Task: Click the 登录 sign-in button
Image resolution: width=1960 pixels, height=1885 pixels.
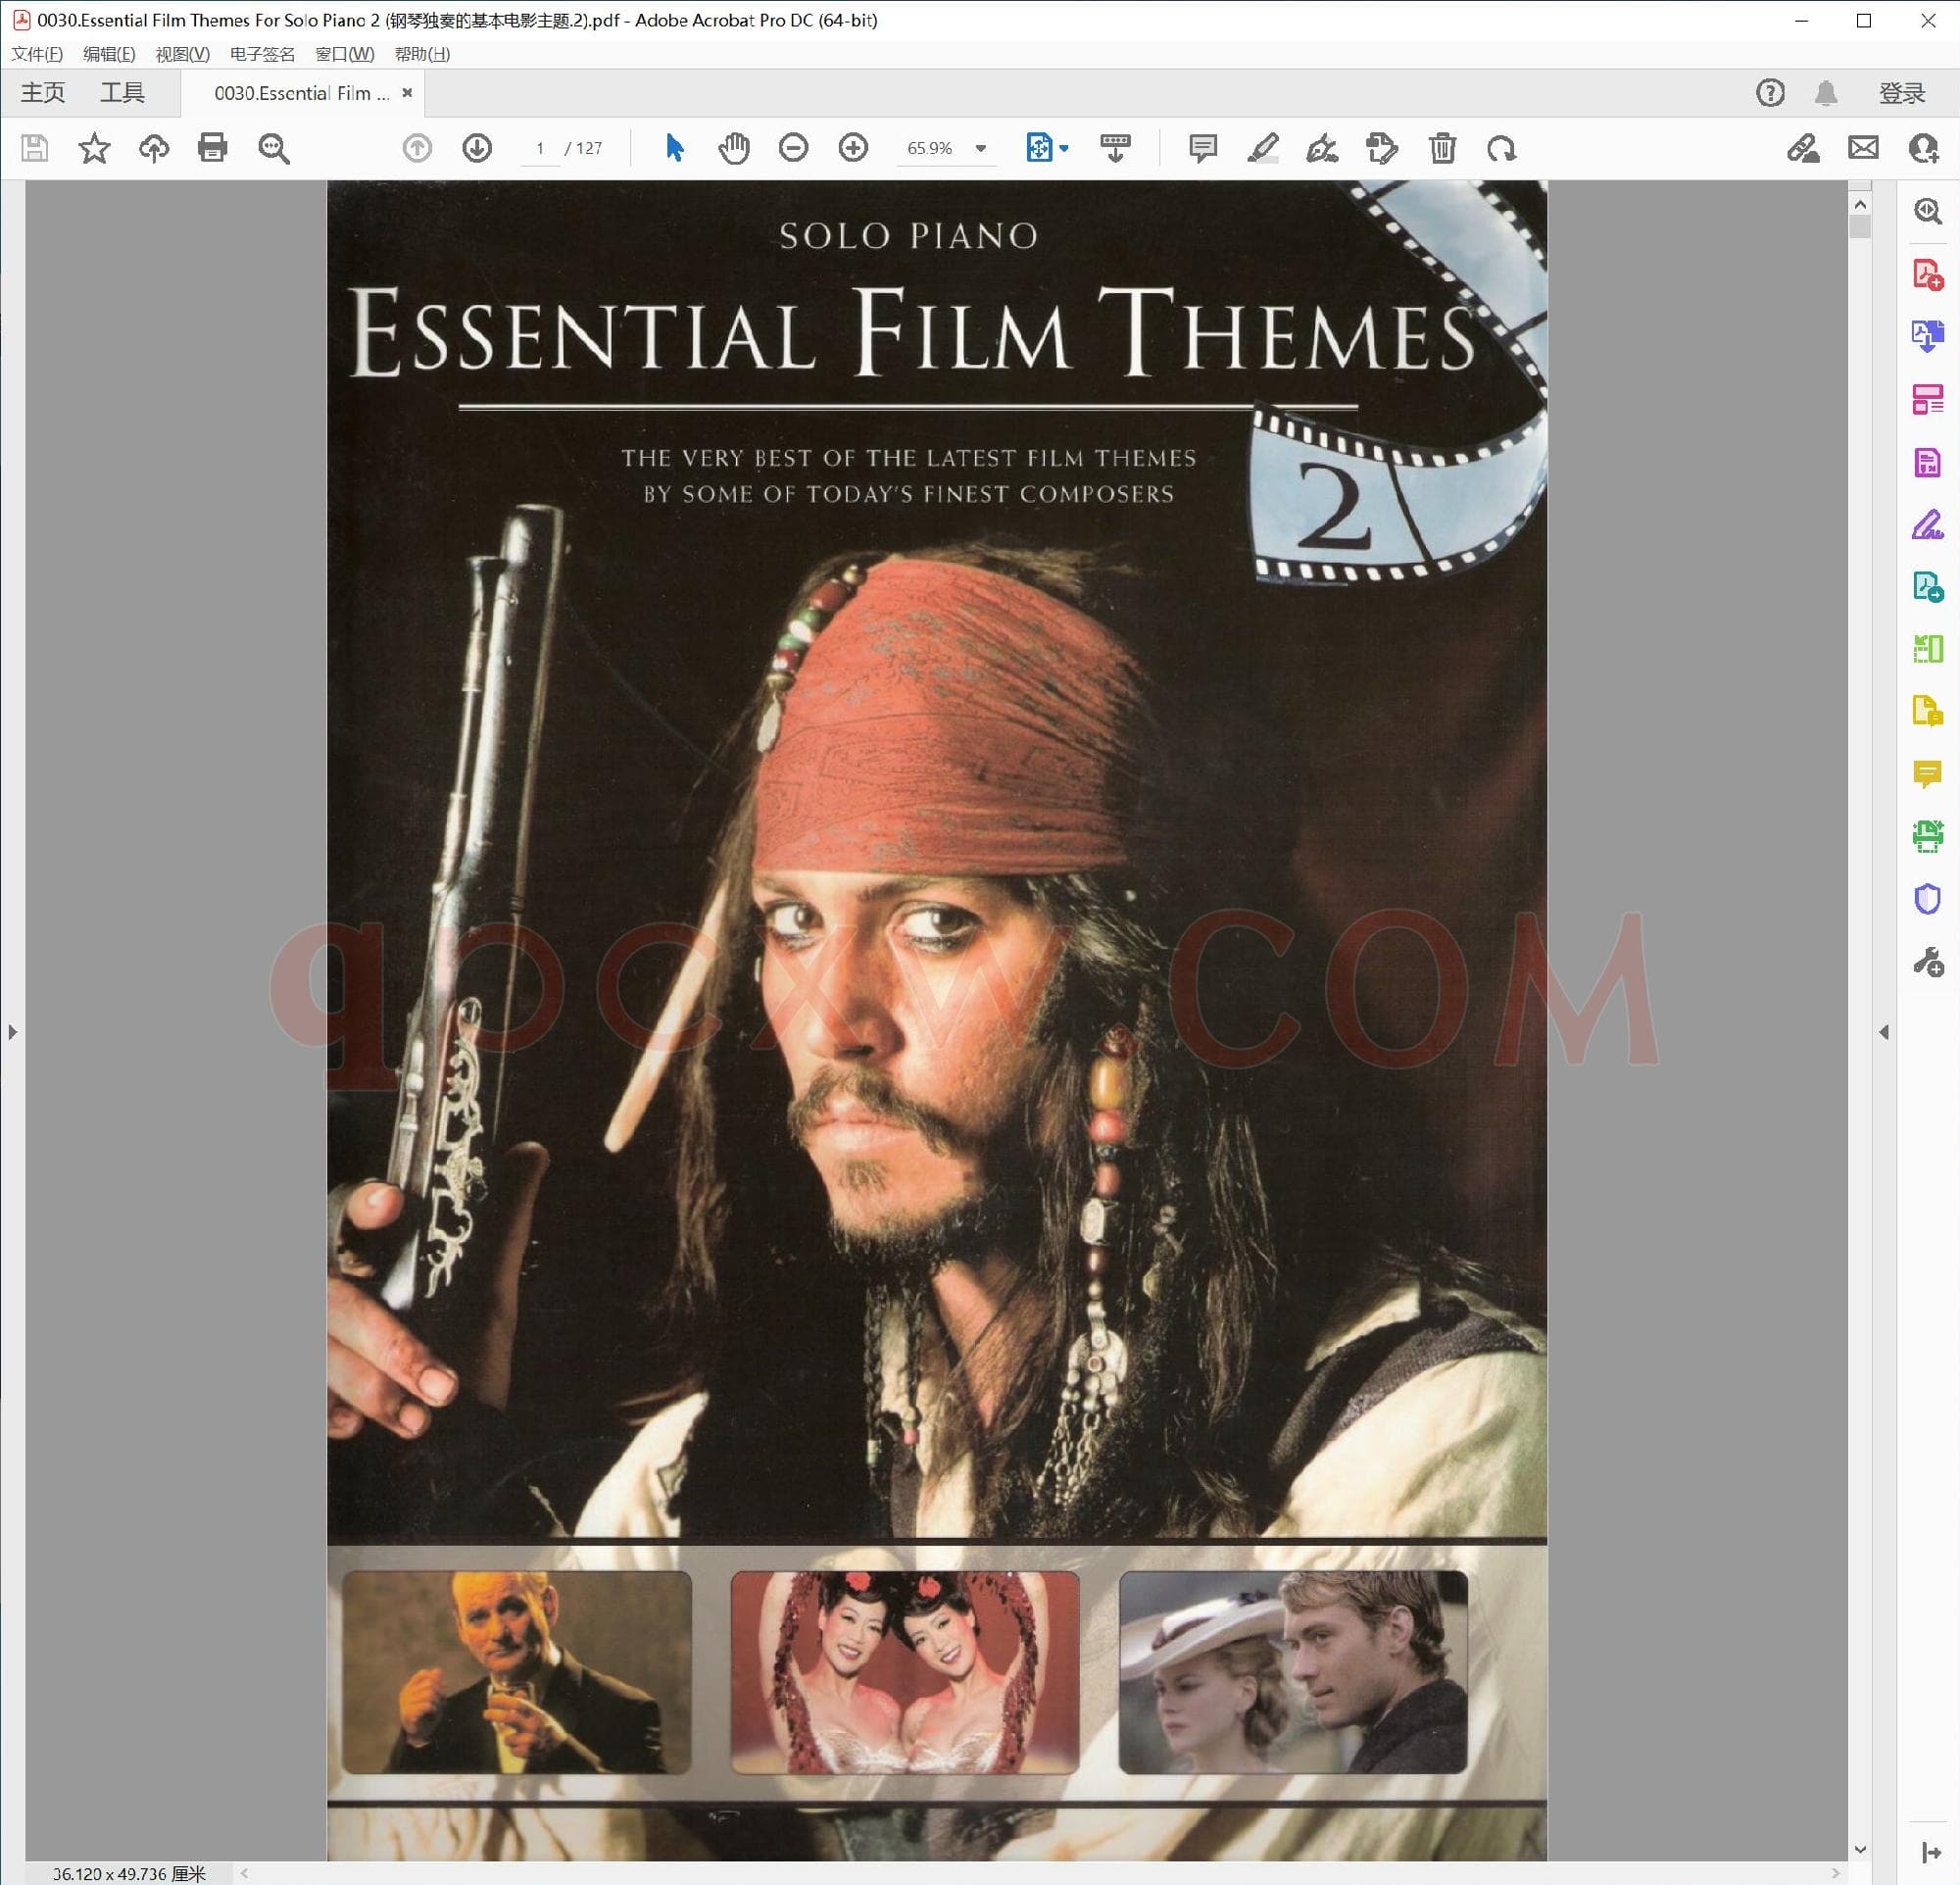Action: coord(1901,93)
